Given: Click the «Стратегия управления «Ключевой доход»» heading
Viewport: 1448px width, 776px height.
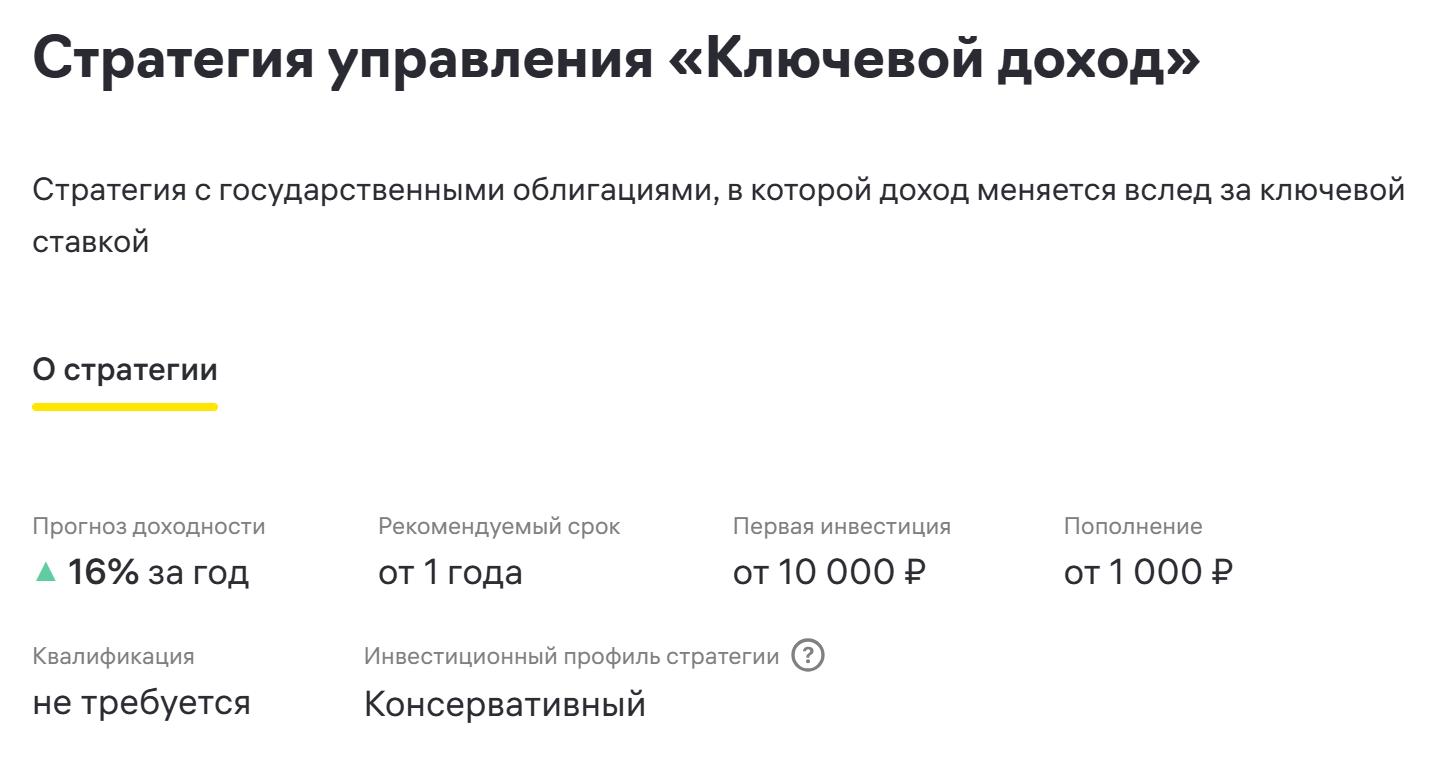Looking at the screenshot, I should [616, 61].
